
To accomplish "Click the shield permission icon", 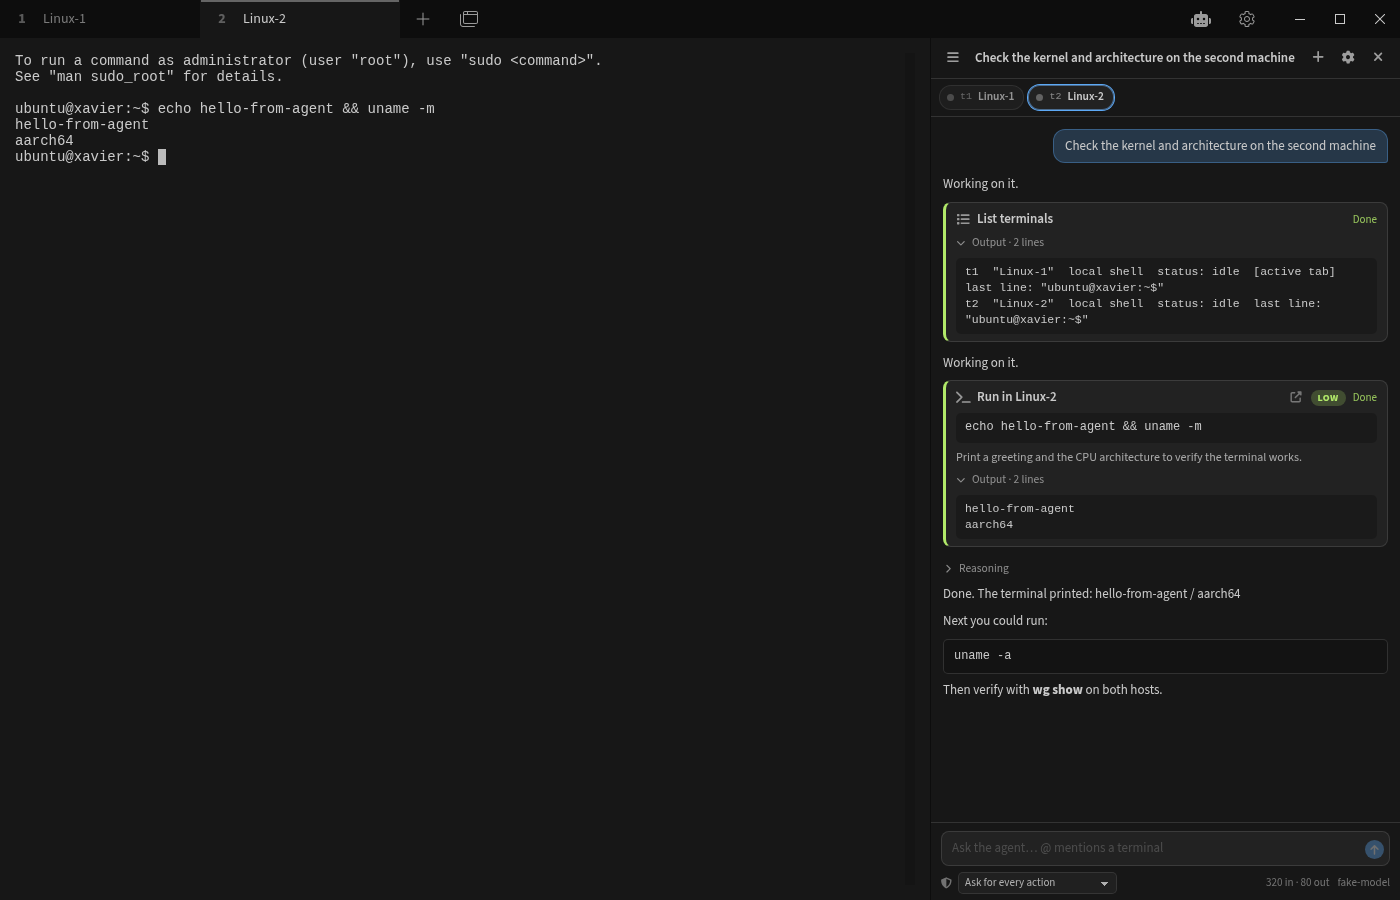I will [947, 883].
